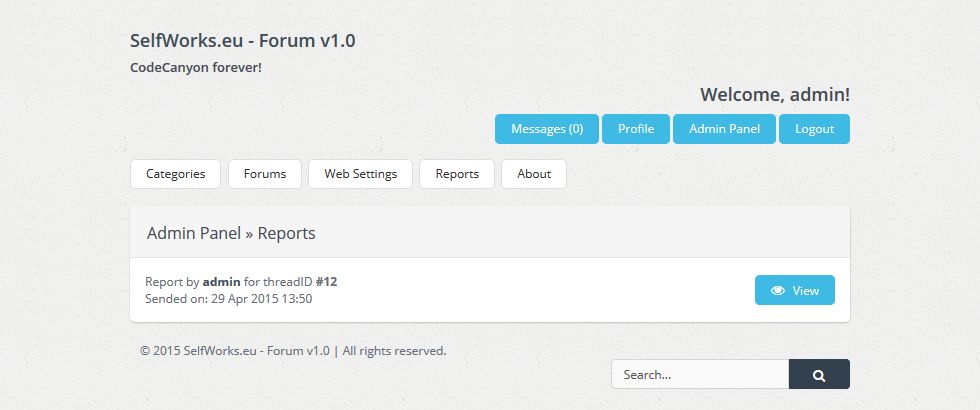Select the Web Settings tab

point(360,174)
